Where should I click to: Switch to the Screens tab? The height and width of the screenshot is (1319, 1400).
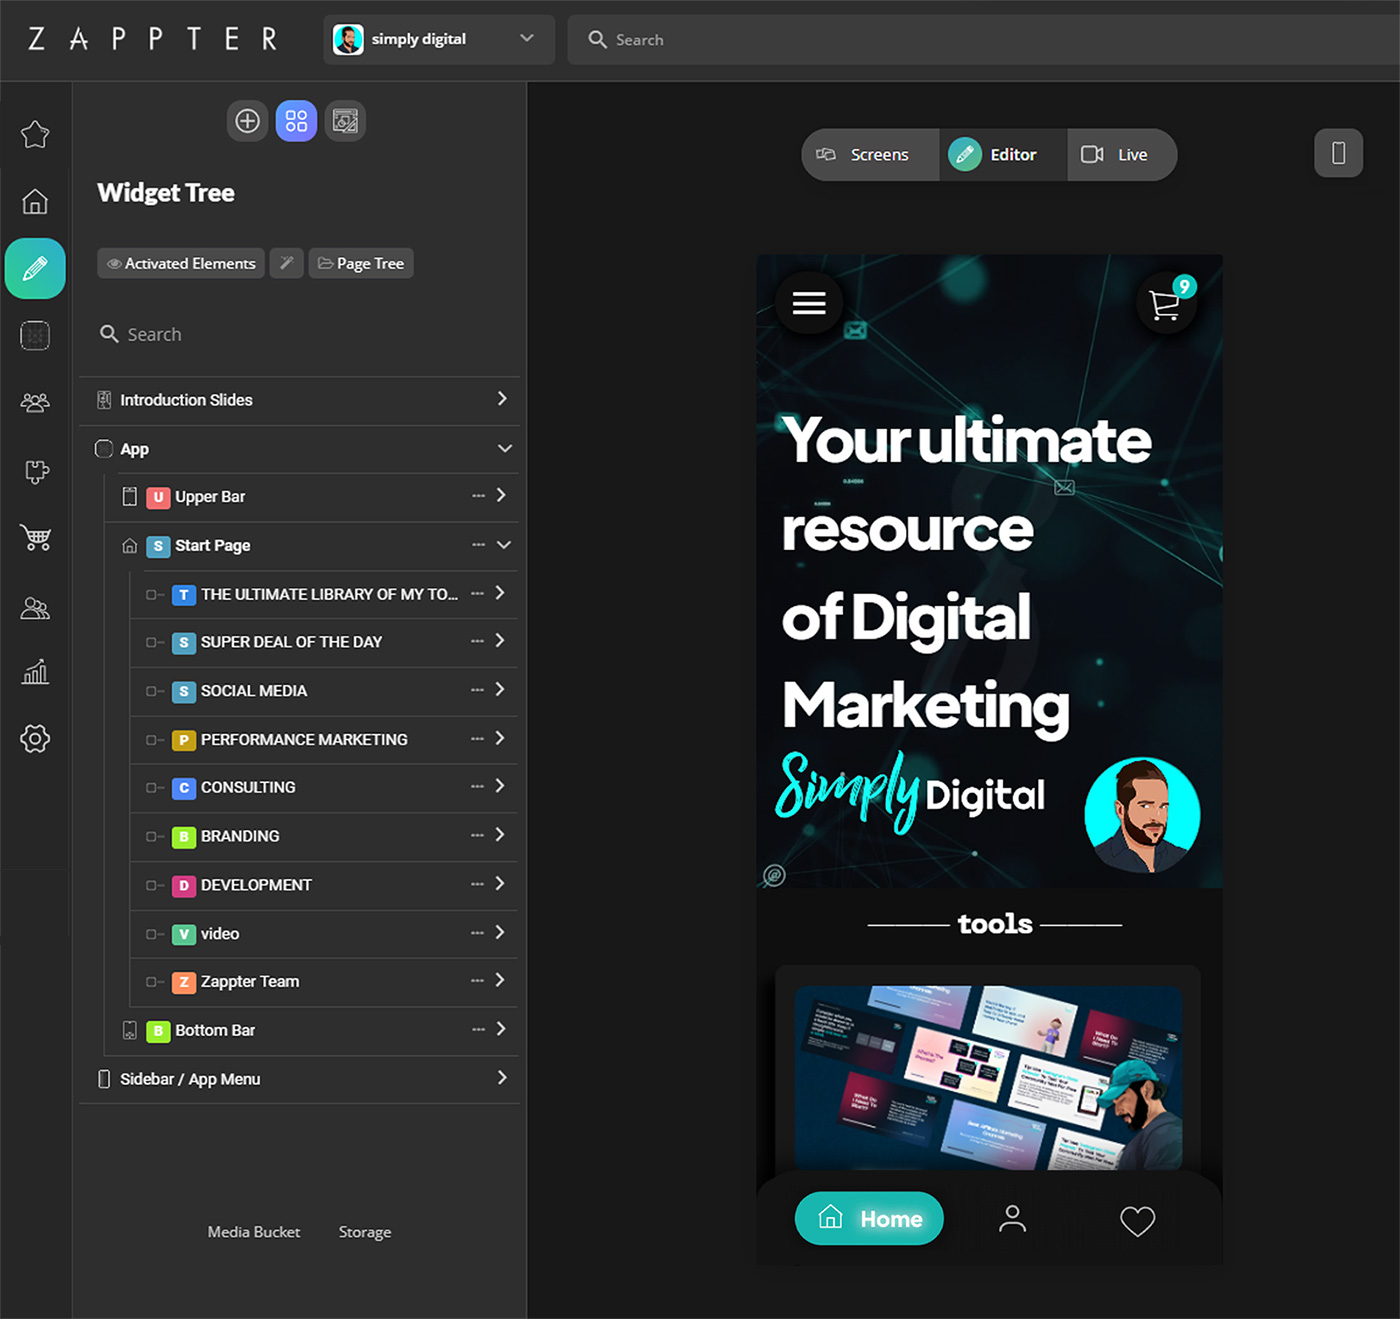pos(869,154)
